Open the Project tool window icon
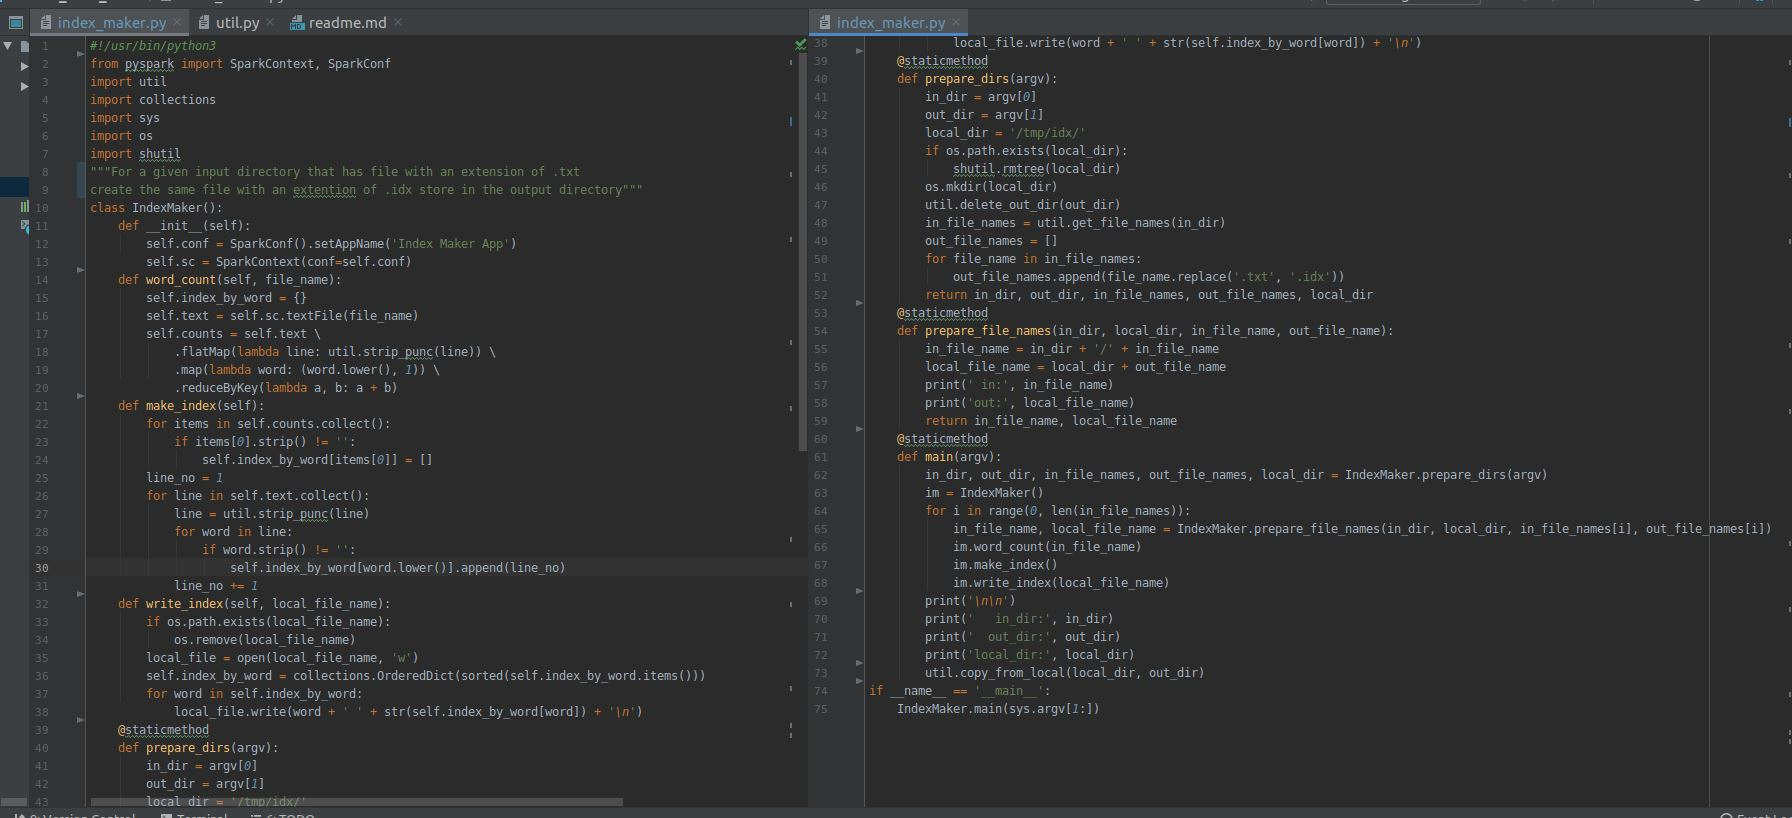Screen dimensions: 1792x818 click(x=15, y=22)
